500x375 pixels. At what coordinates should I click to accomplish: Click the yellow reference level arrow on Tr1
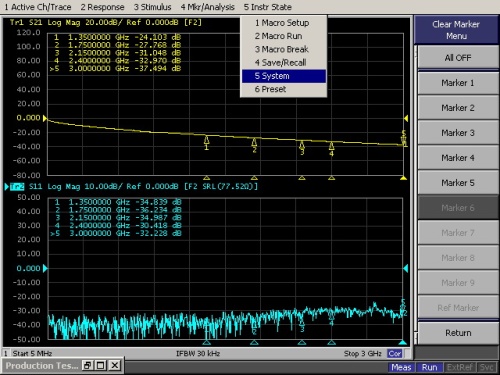[x=45, y=118]
